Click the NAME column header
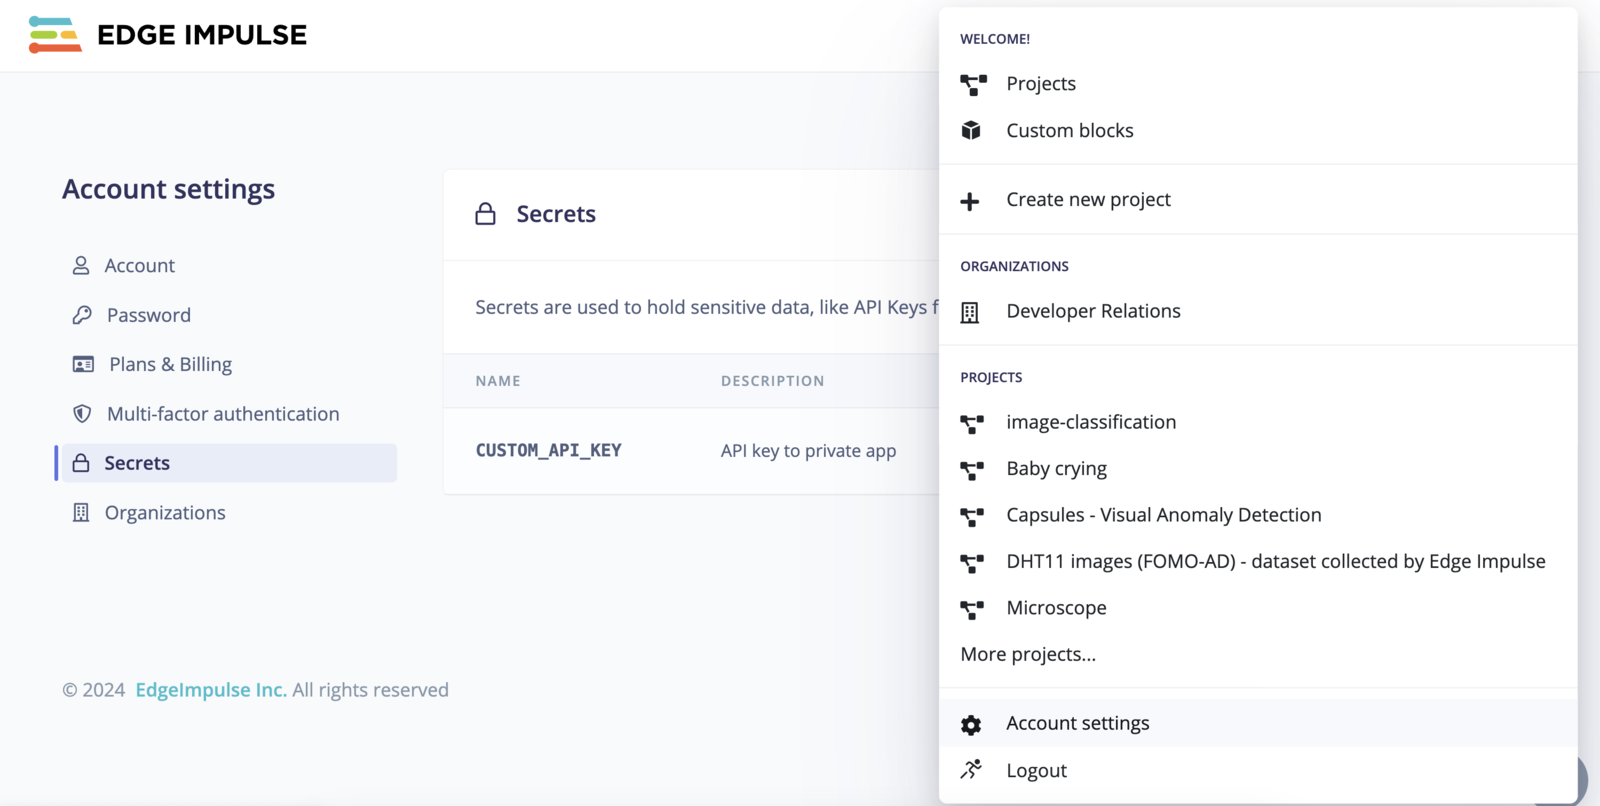This screenshot has width=1600, height=806. [x=498, y=381]
